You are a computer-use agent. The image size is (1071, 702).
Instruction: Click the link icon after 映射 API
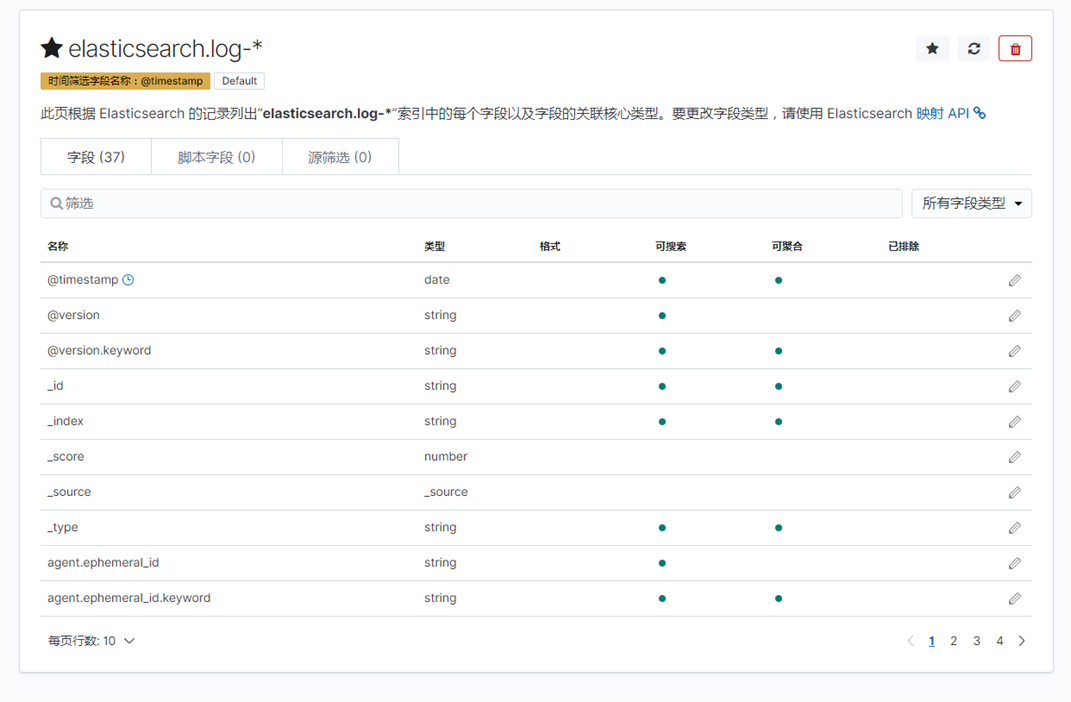979,113
